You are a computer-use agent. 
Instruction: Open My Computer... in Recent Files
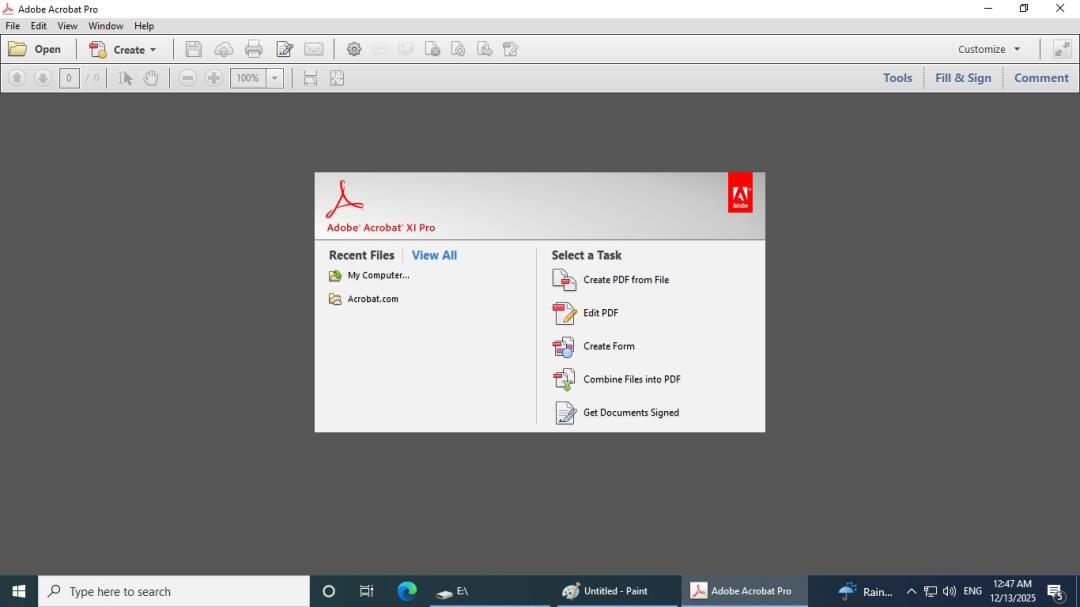(x=369, y=275)
